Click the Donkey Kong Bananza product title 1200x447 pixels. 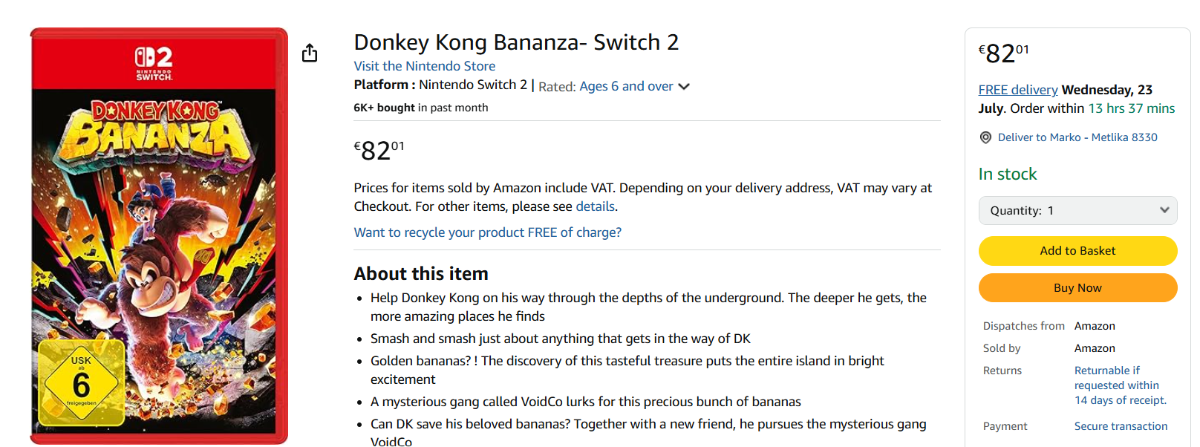tap(516, 42)
